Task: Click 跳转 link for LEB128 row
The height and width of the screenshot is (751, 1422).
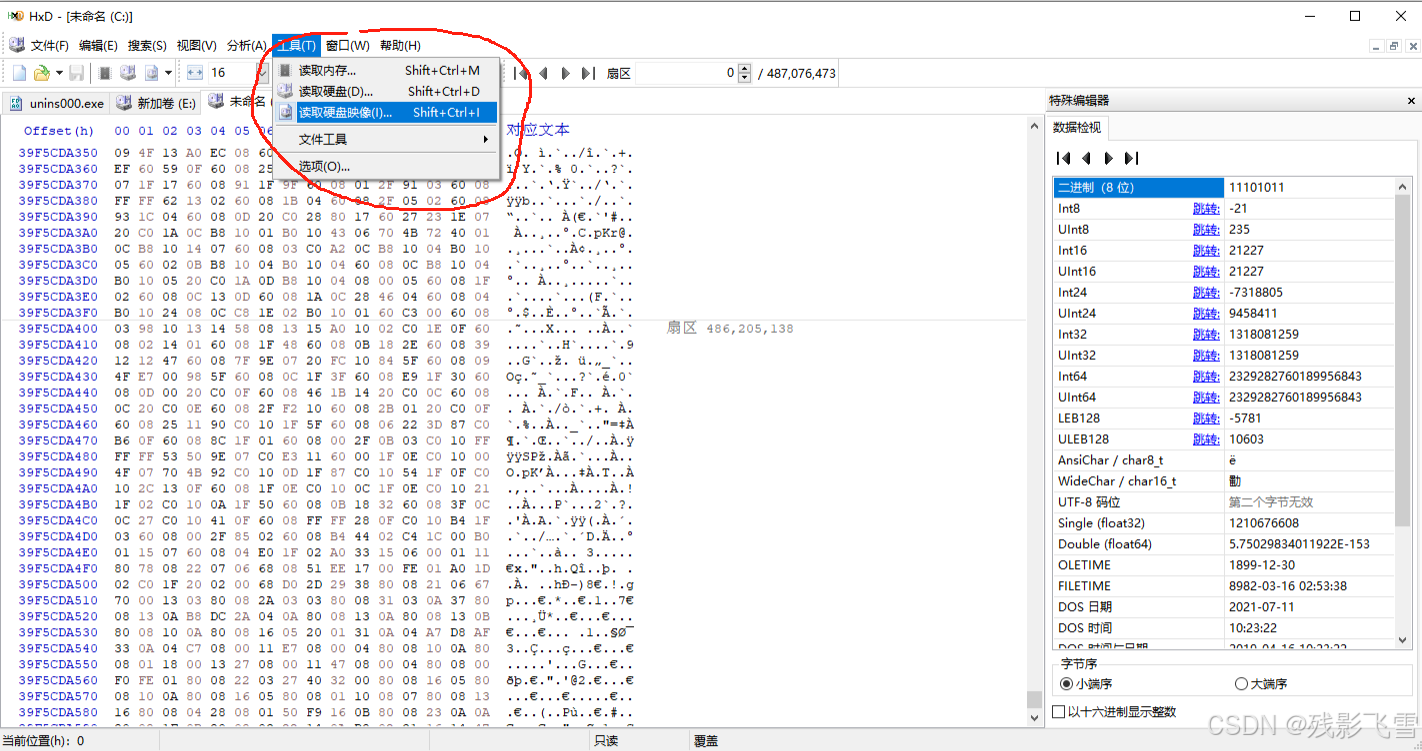Action: [x=1206, y=418]
